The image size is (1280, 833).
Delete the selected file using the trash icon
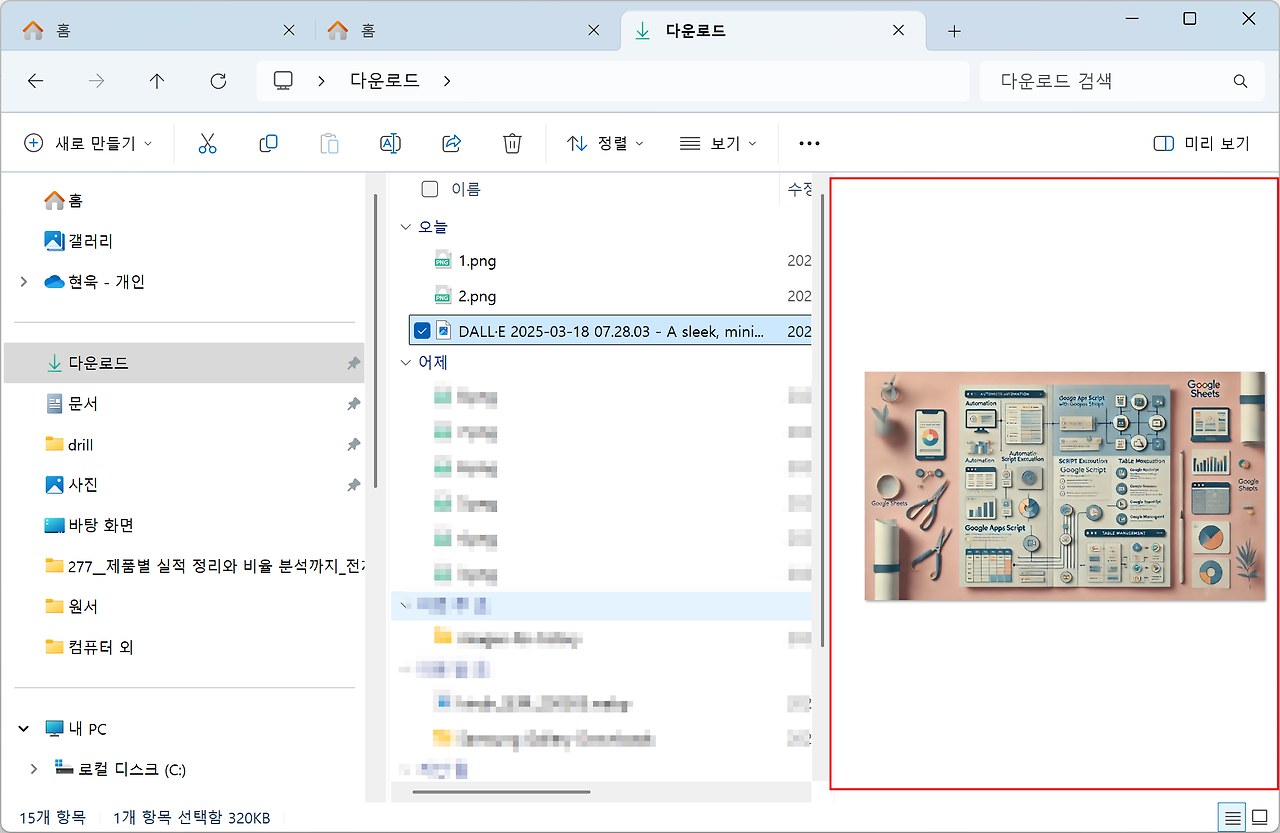tap(512, 143)
